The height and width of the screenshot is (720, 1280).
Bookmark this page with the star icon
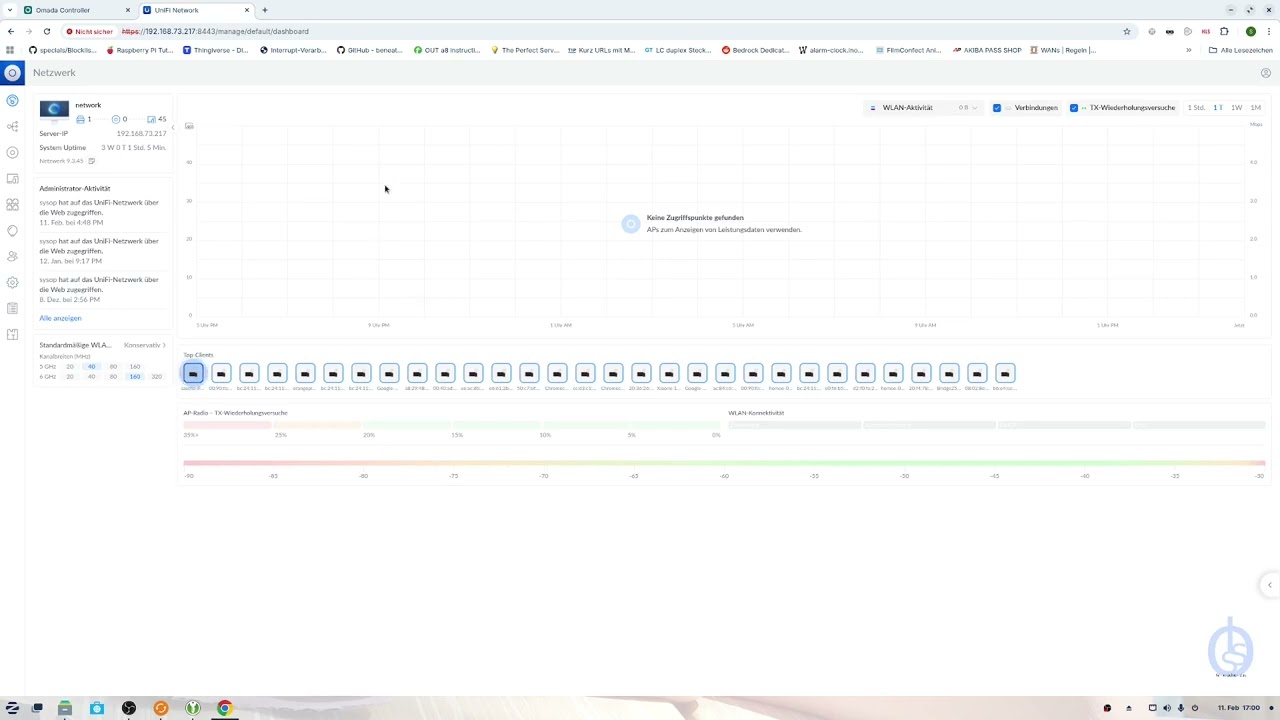[1127, 31]
